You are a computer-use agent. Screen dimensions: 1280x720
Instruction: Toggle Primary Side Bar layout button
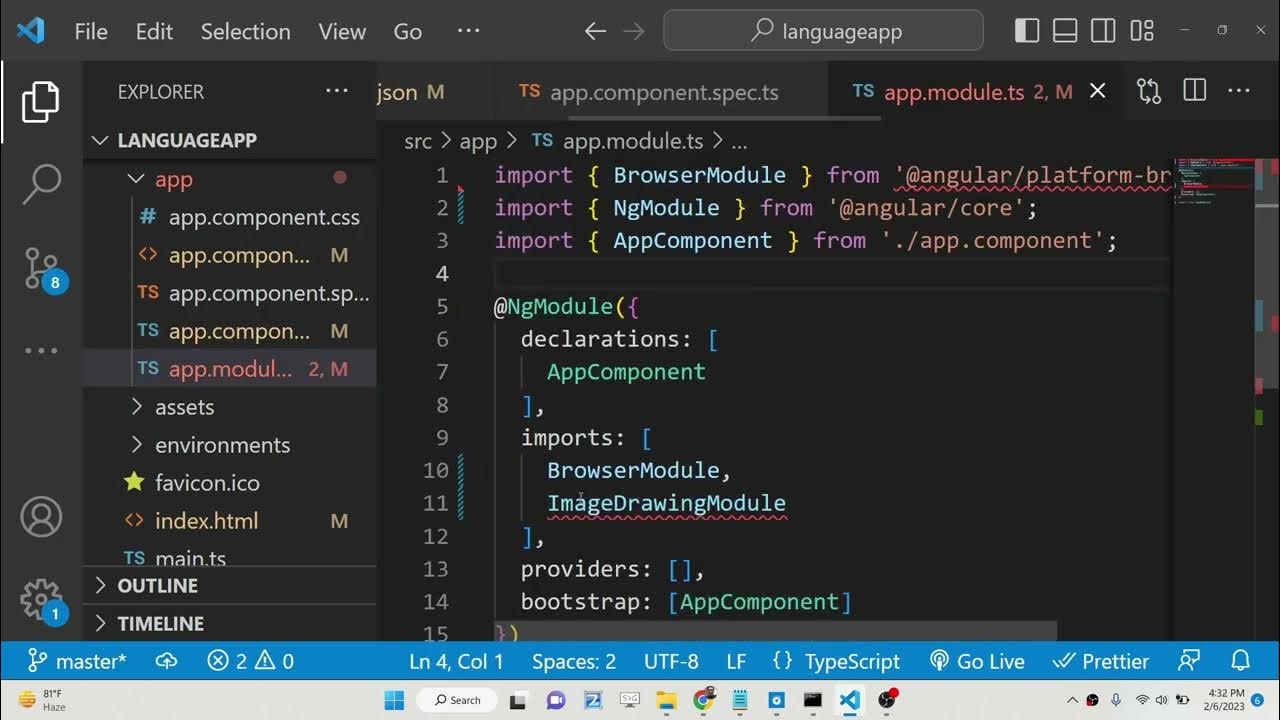point(1027,31)
